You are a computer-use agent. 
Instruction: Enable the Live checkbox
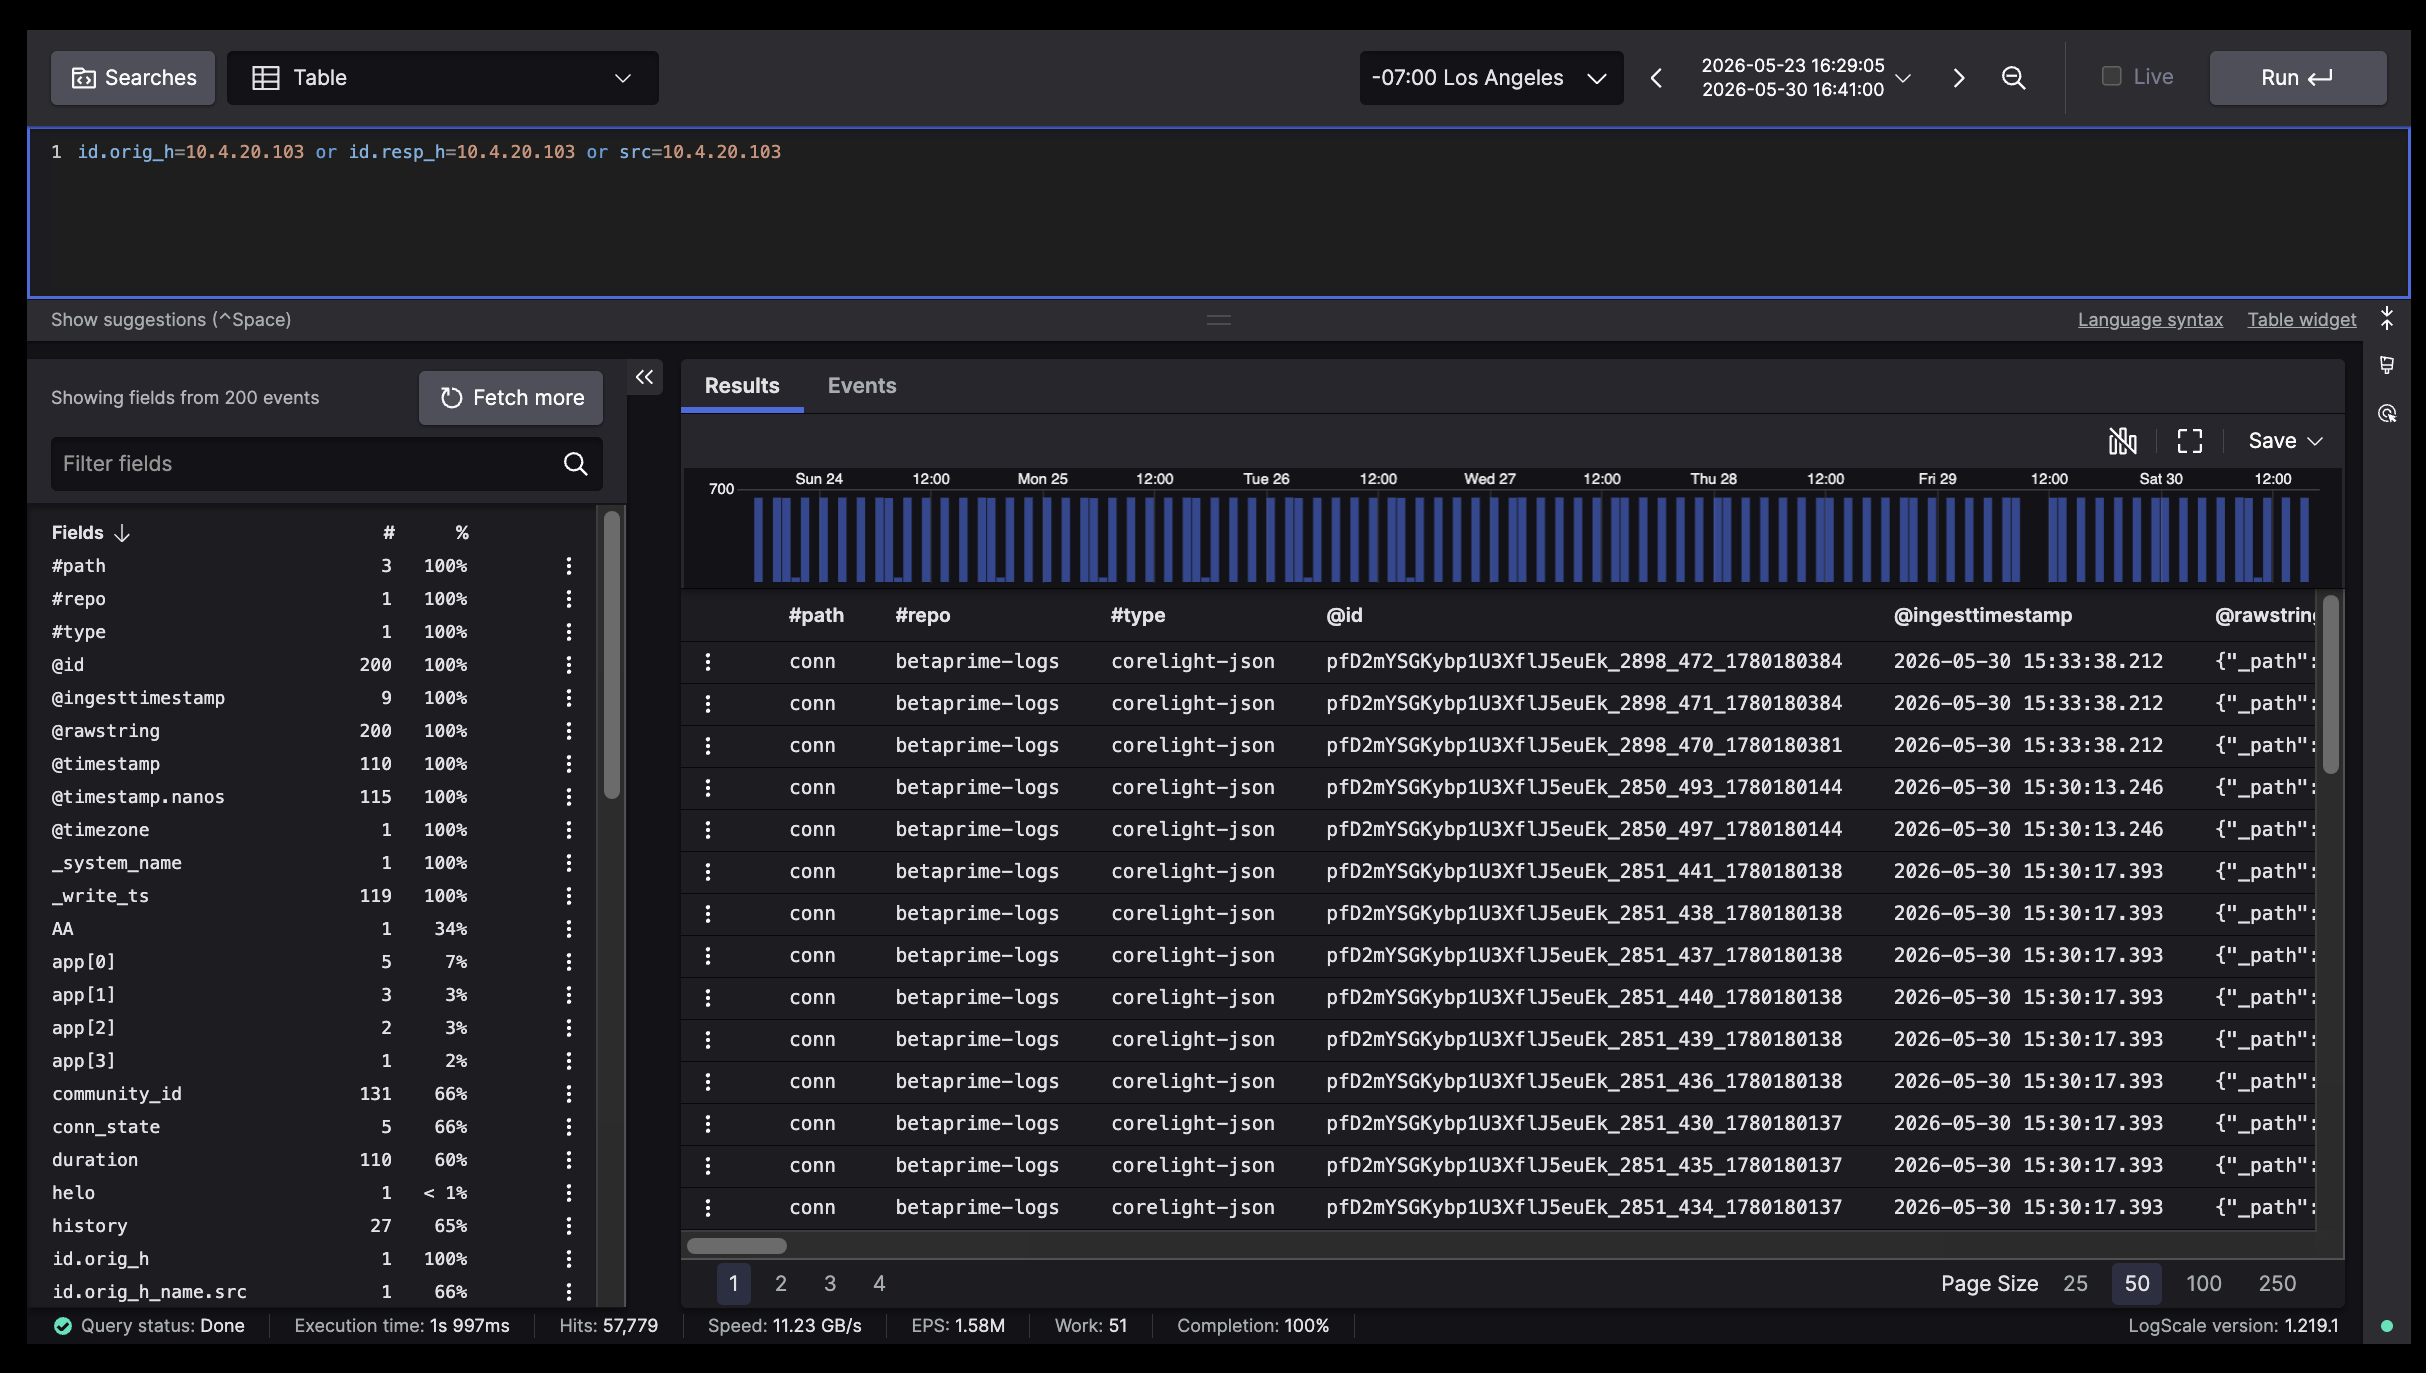point(2111,76)
